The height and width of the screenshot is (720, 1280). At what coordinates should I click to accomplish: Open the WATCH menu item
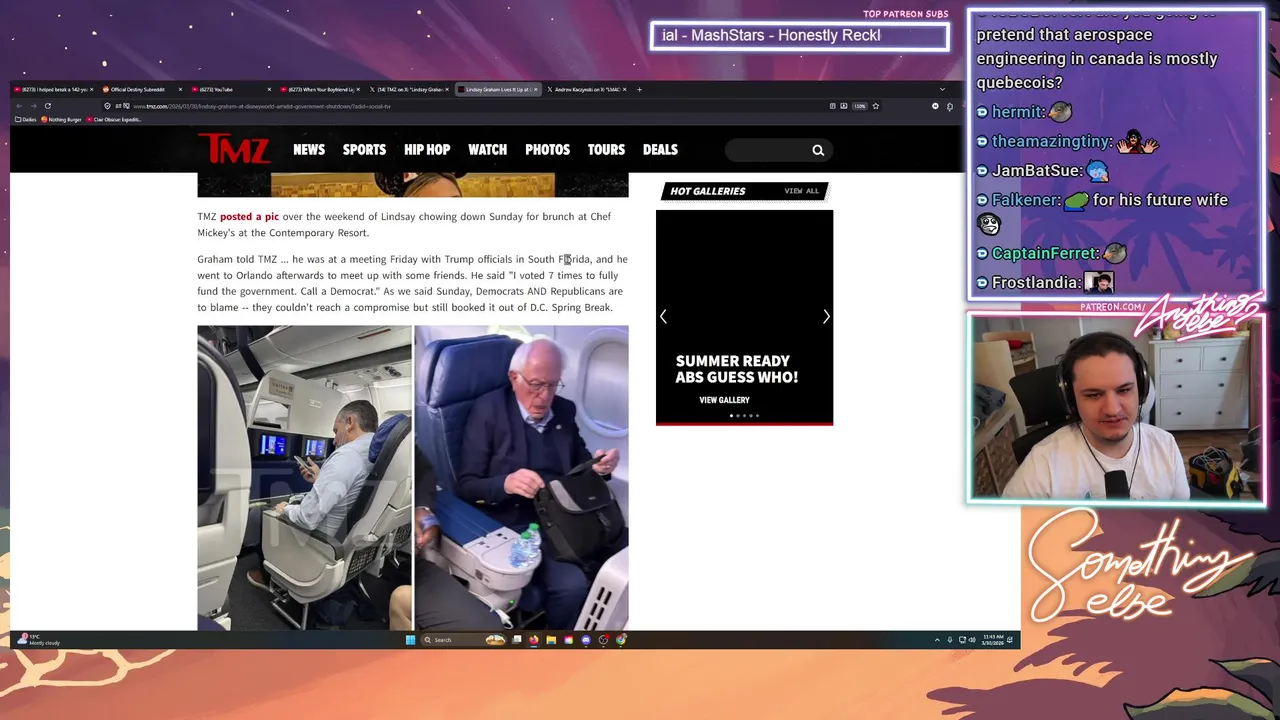488,149
